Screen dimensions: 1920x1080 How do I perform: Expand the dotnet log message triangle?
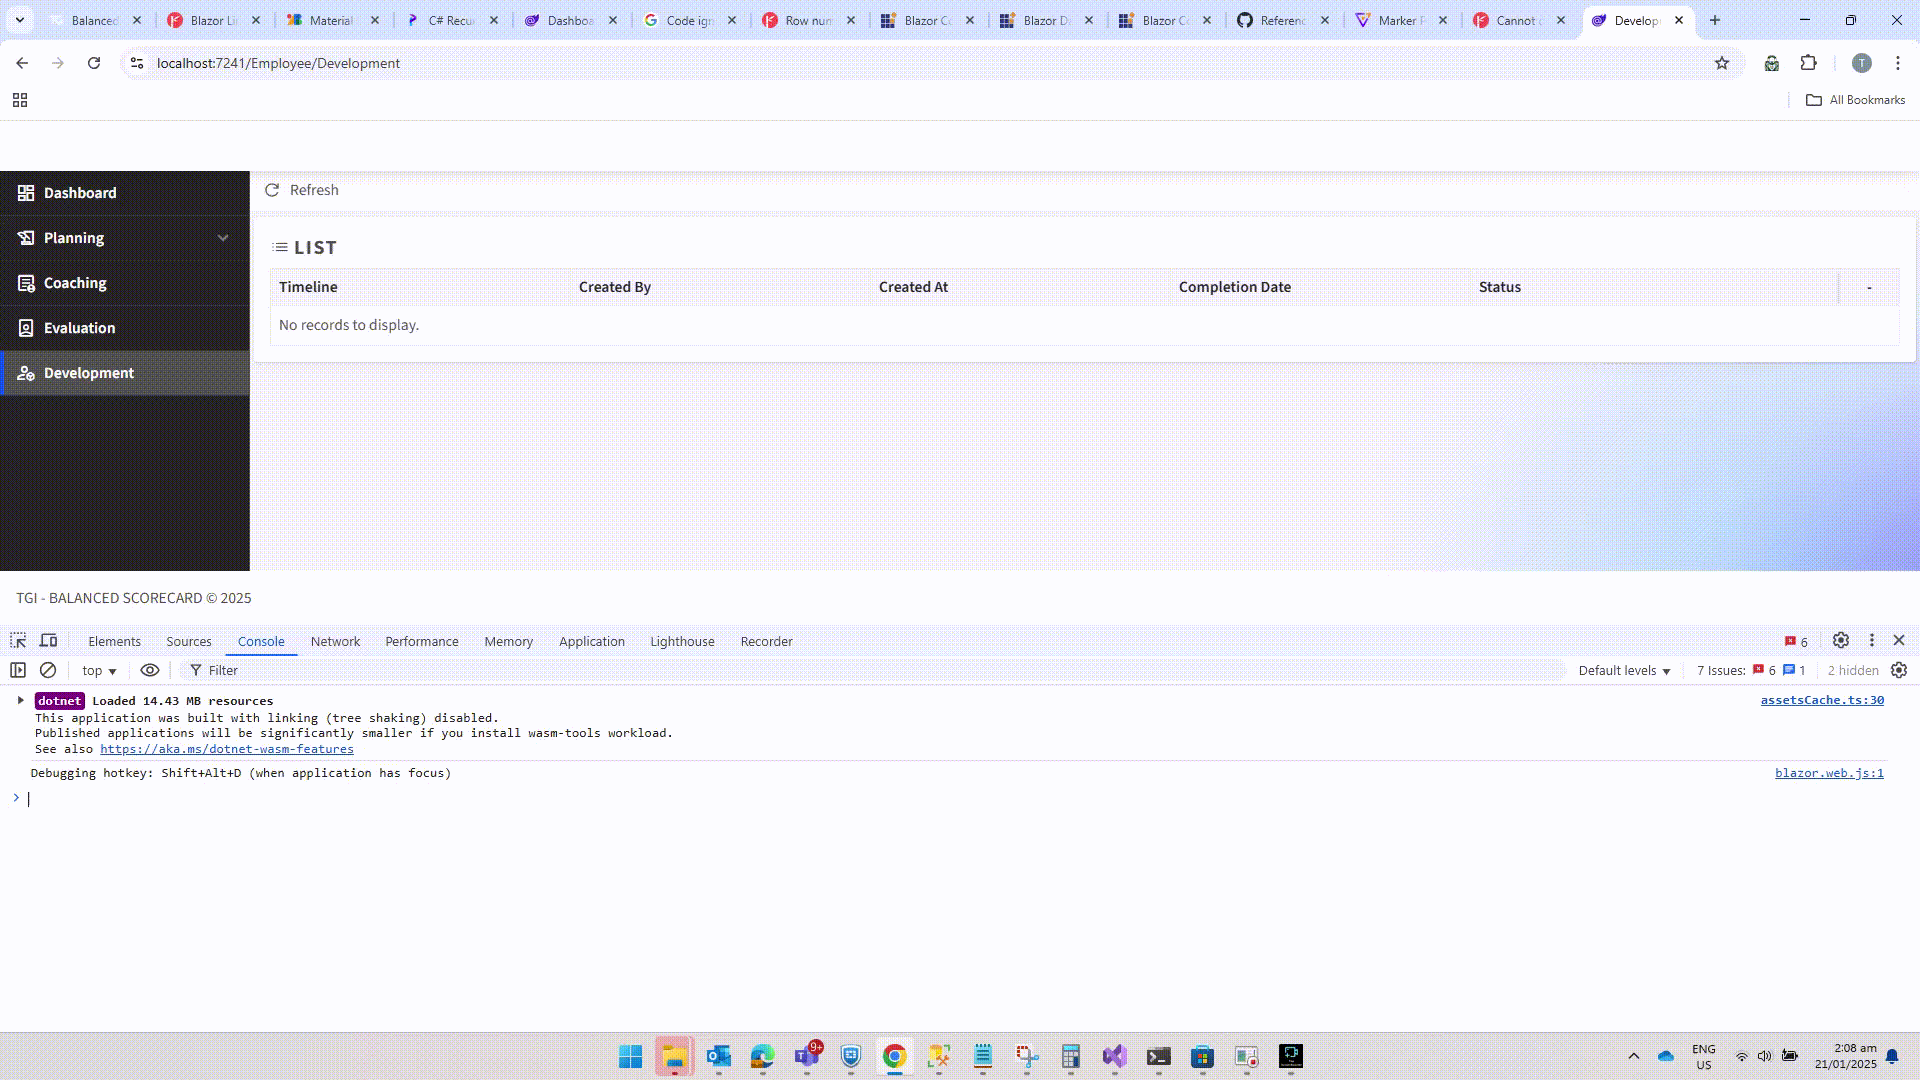tap(20, 700)
